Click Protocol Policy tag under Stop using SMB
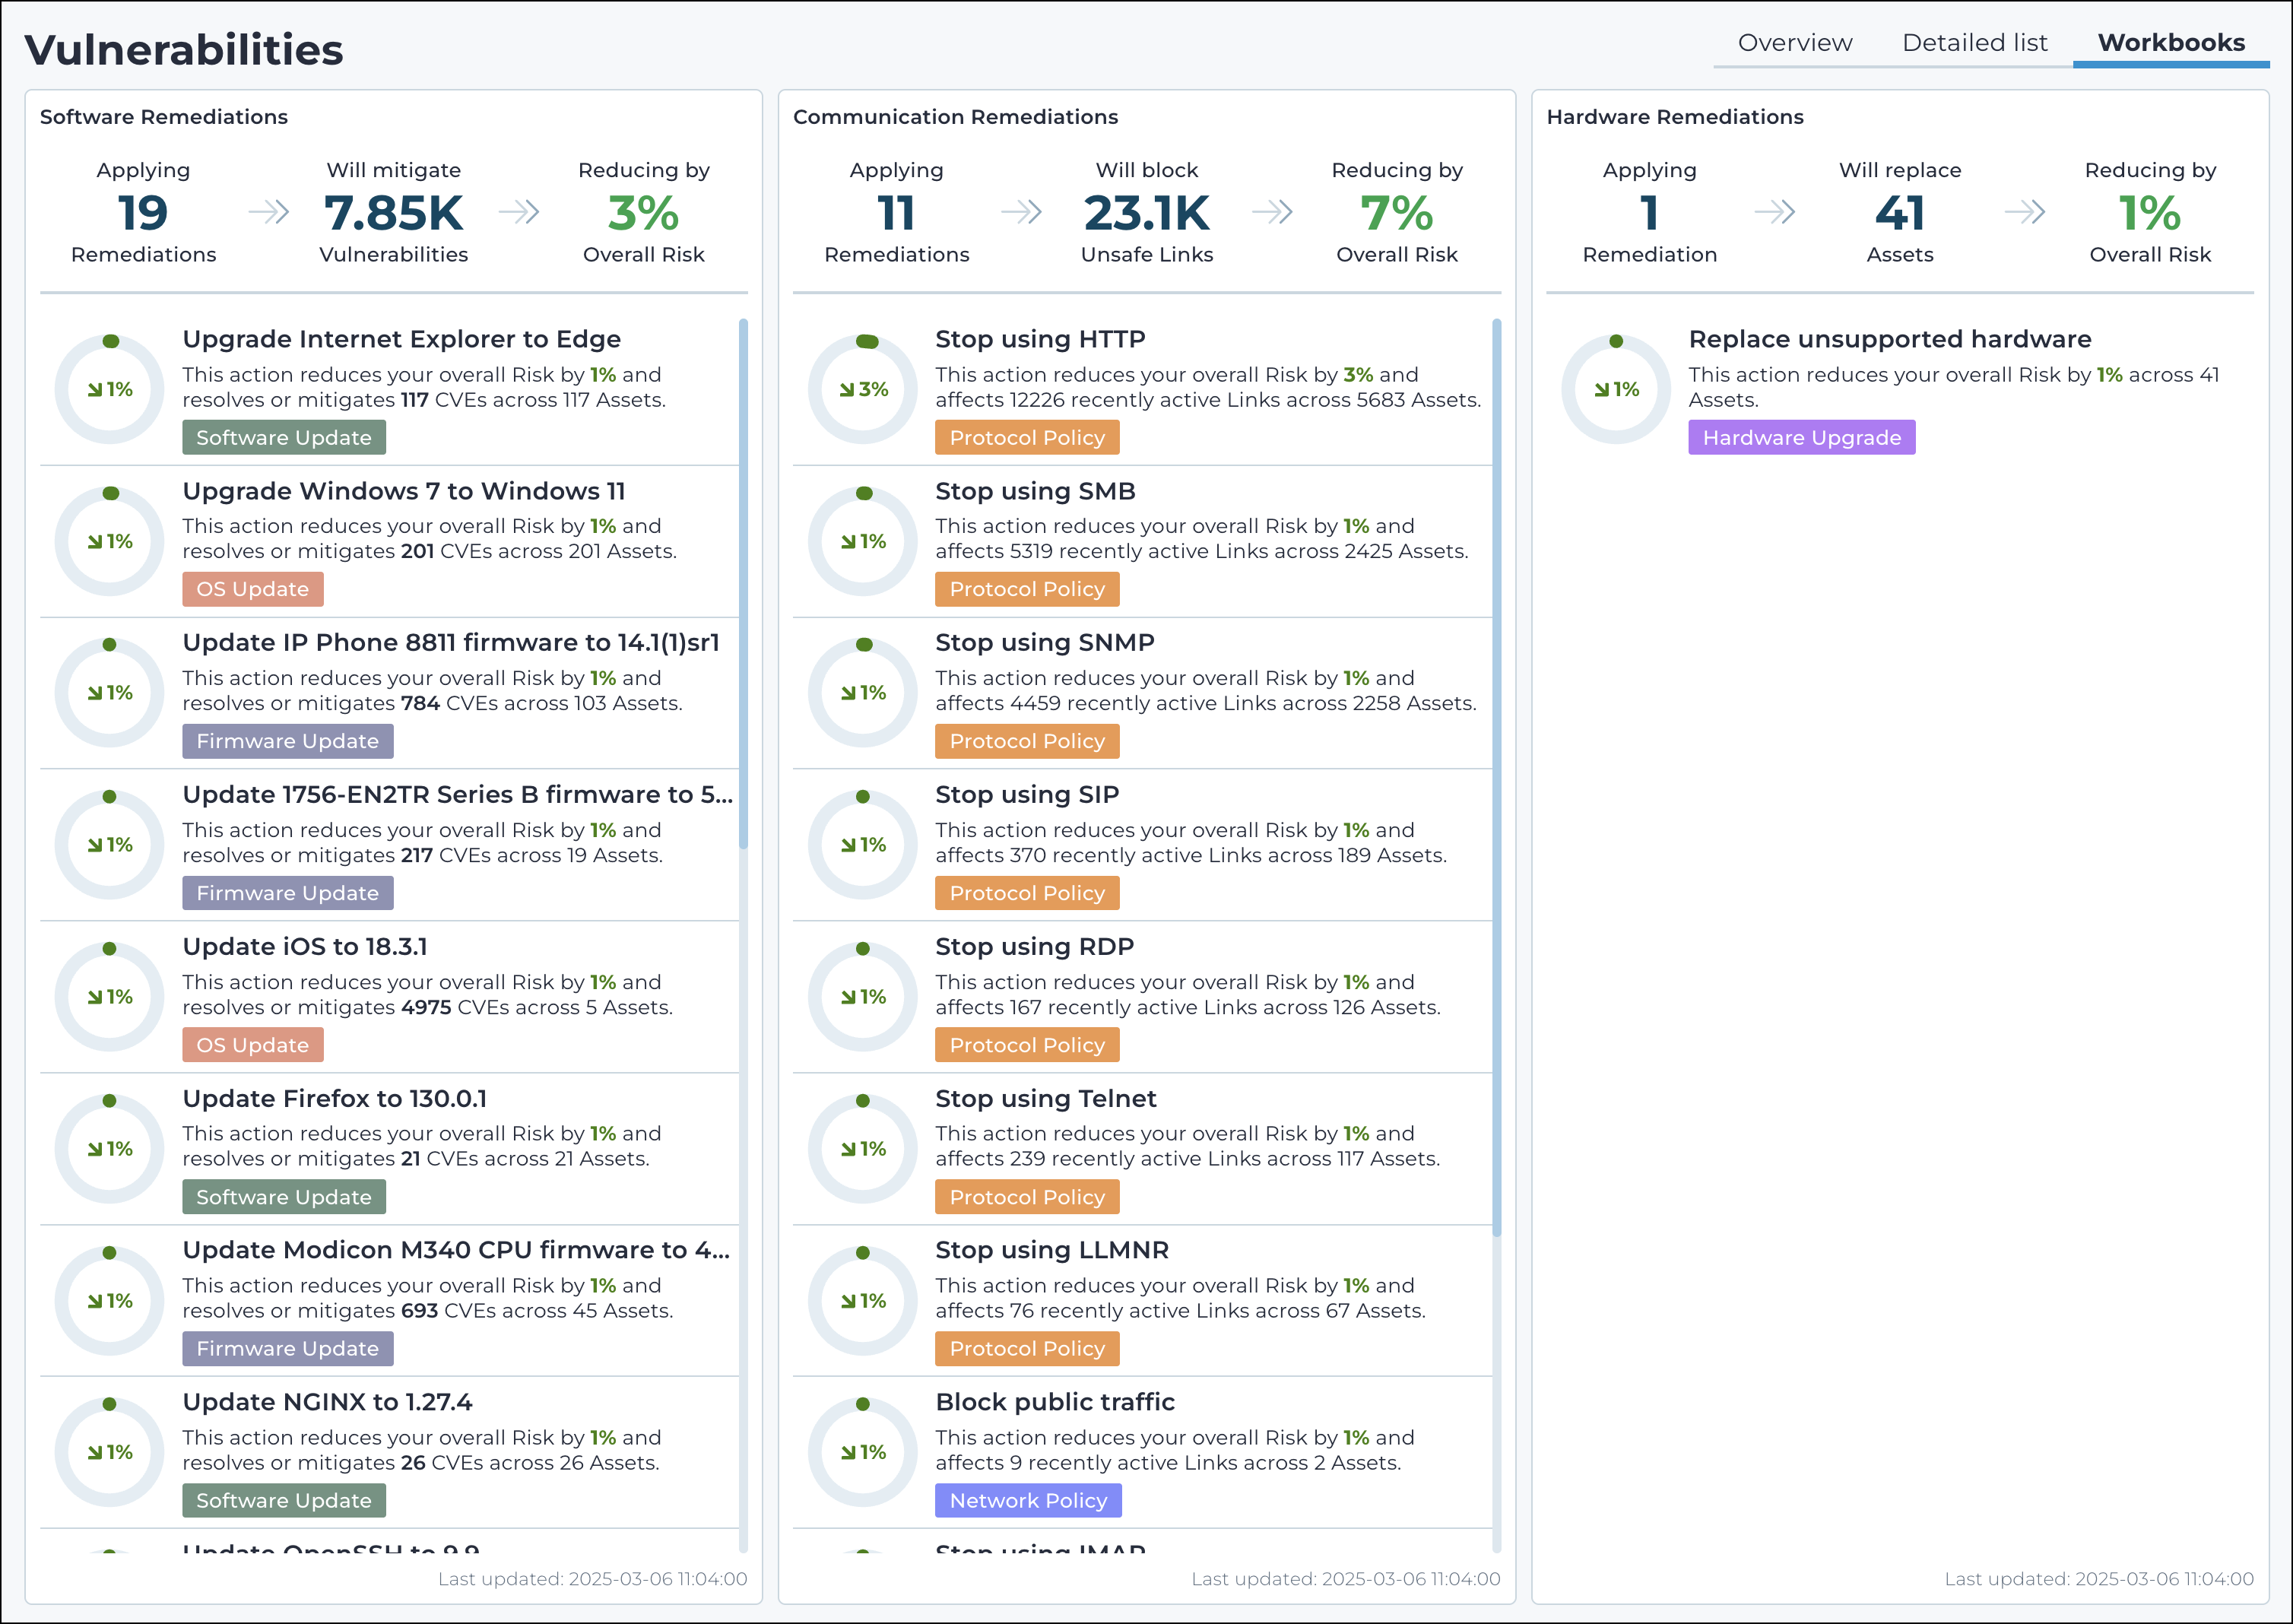Image resolution: width=2293 pixels, height=1624 pixels. tap(1027, 589)
